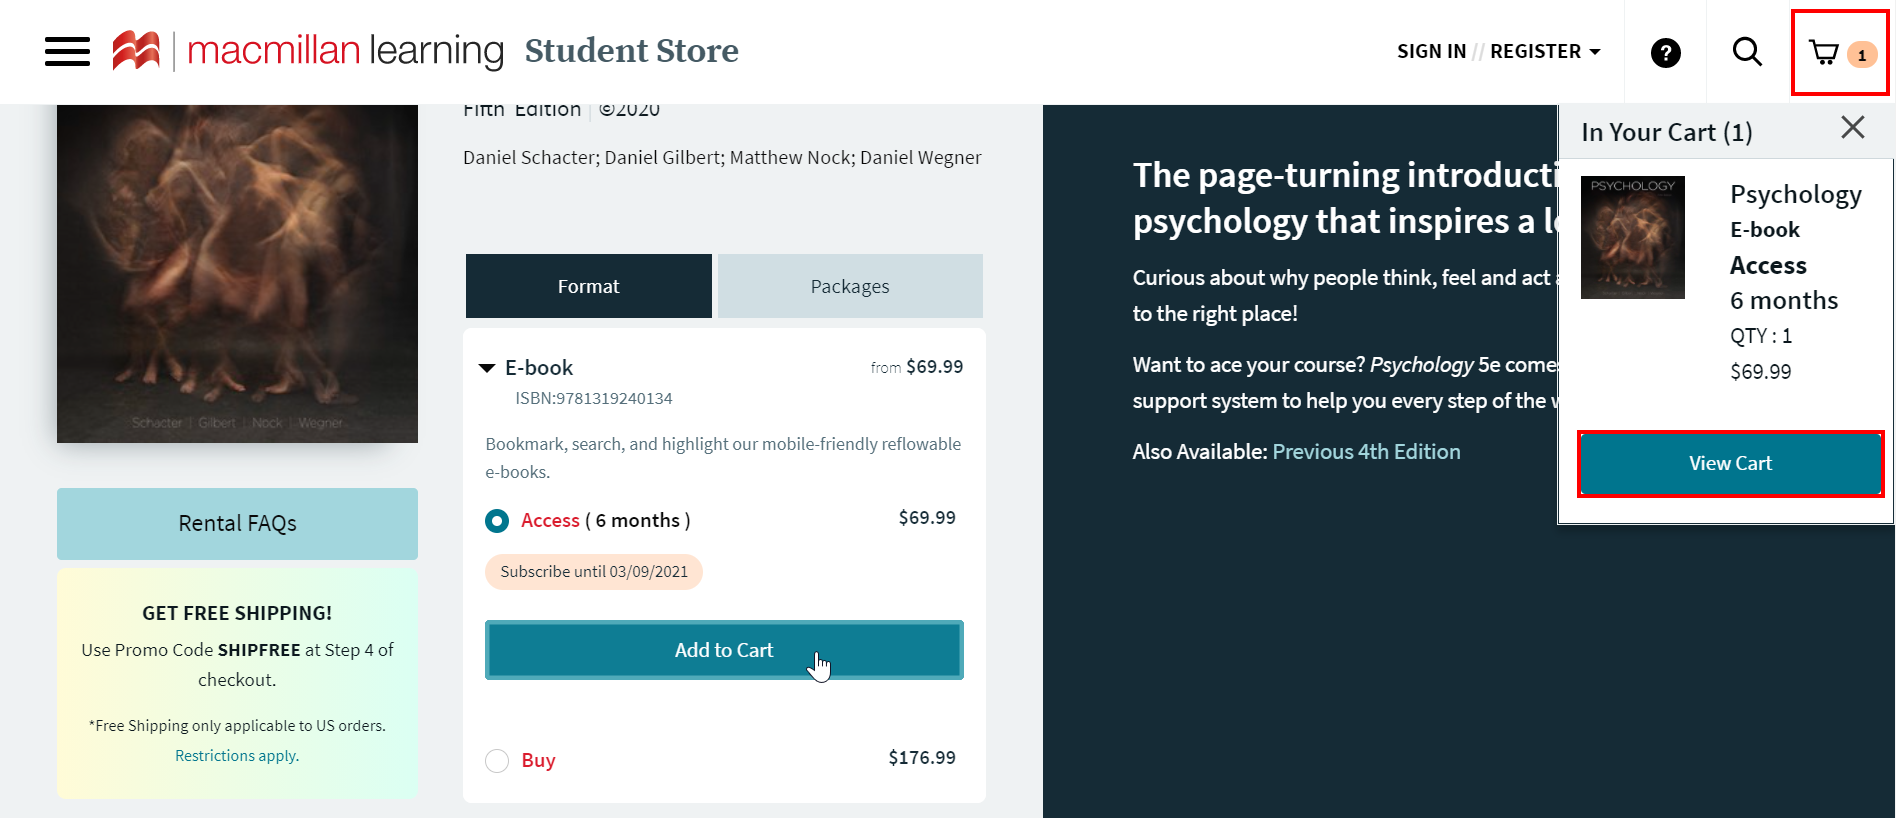Open the Previous 4th Edition link
This screenshot has height=818, width=1896.
click(x=1366, y=451)
